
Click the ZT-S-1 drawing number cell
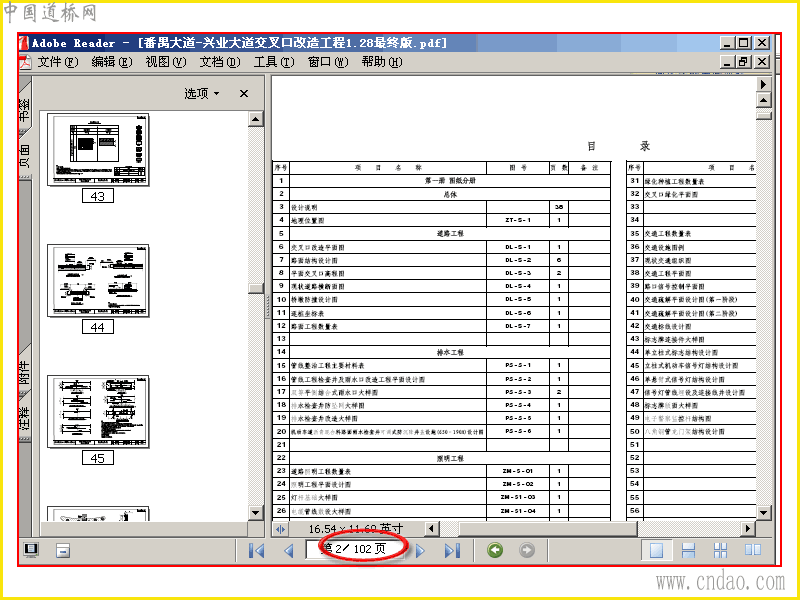(x=518, y=220)
